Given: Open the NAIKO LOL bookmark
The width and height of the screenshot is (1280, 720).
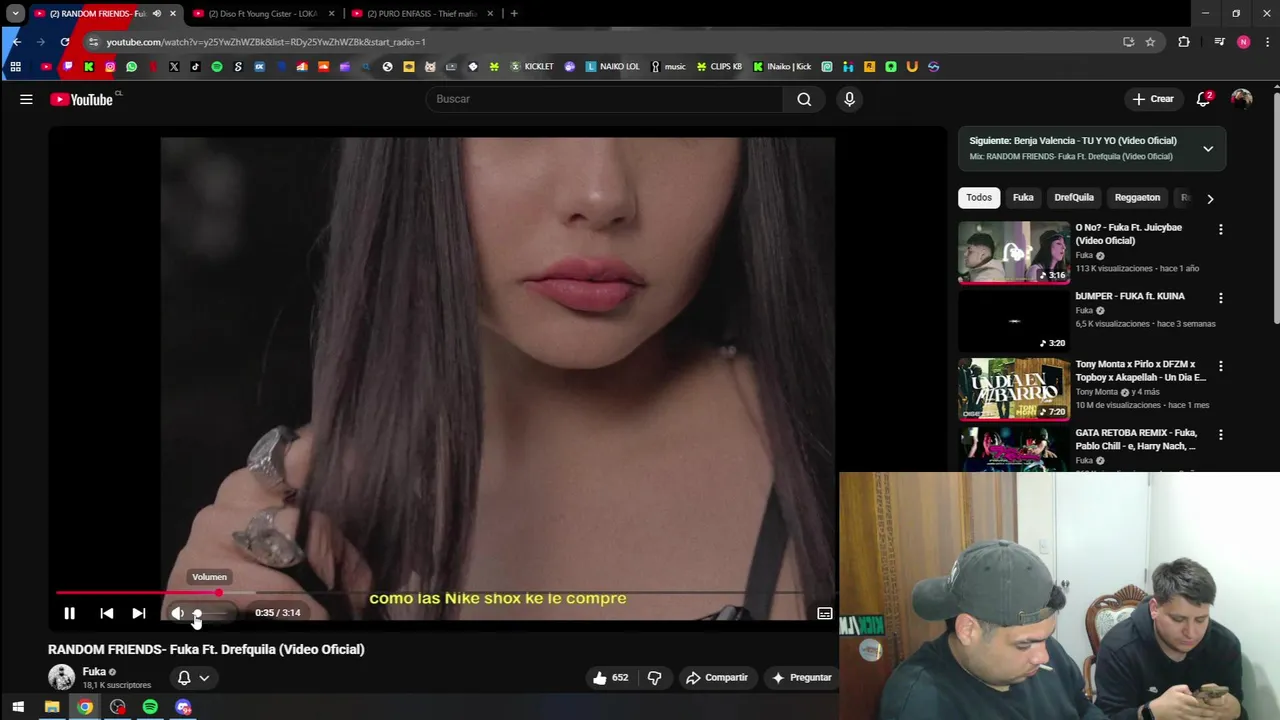Looking at the screenshot, I should (x=612, y=67).
